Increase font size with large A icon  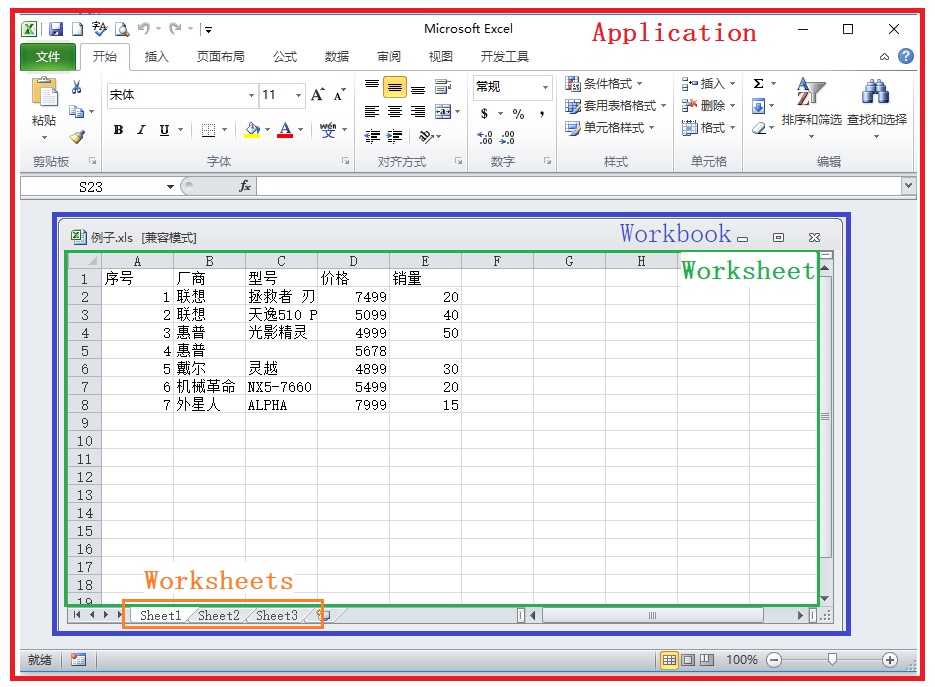317,95
